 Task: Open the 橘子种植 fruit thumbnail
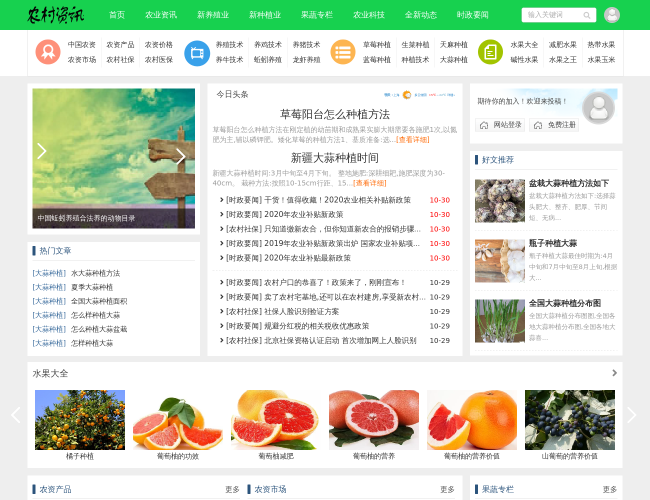(80, 420)
